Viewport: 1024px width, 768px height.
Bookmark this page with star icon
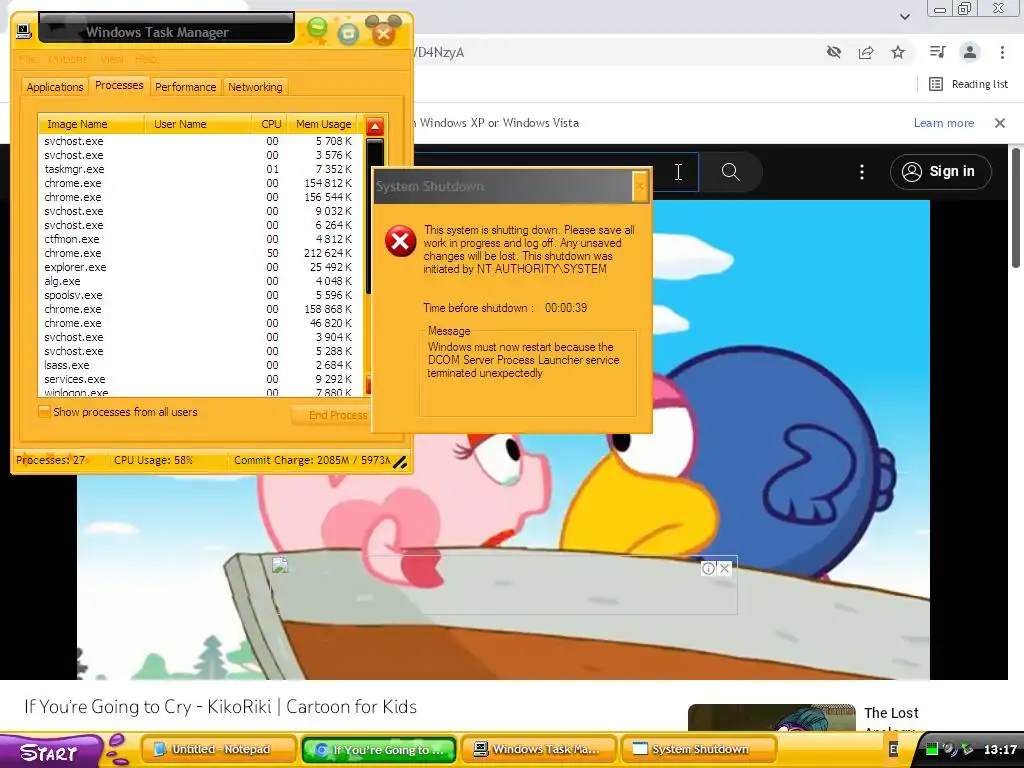tap(898, 52)
